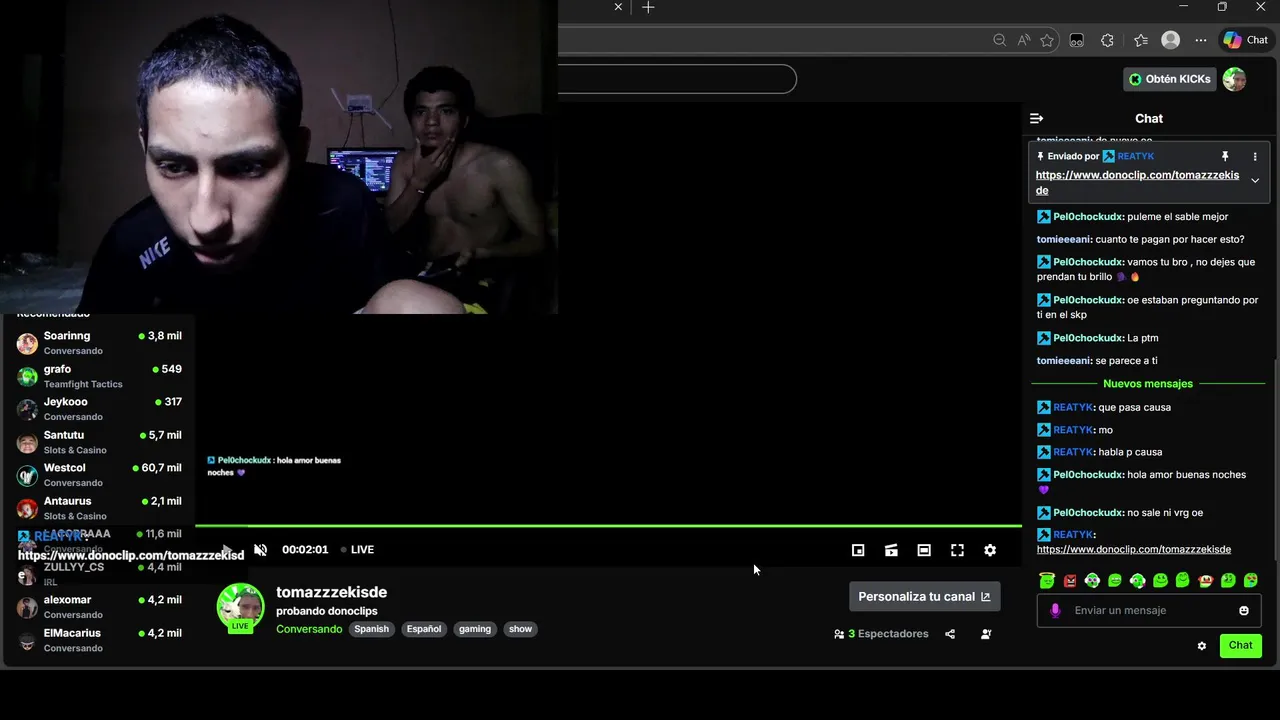
Task: Click Personaliza tu canal button
Action: coord(924,596)
